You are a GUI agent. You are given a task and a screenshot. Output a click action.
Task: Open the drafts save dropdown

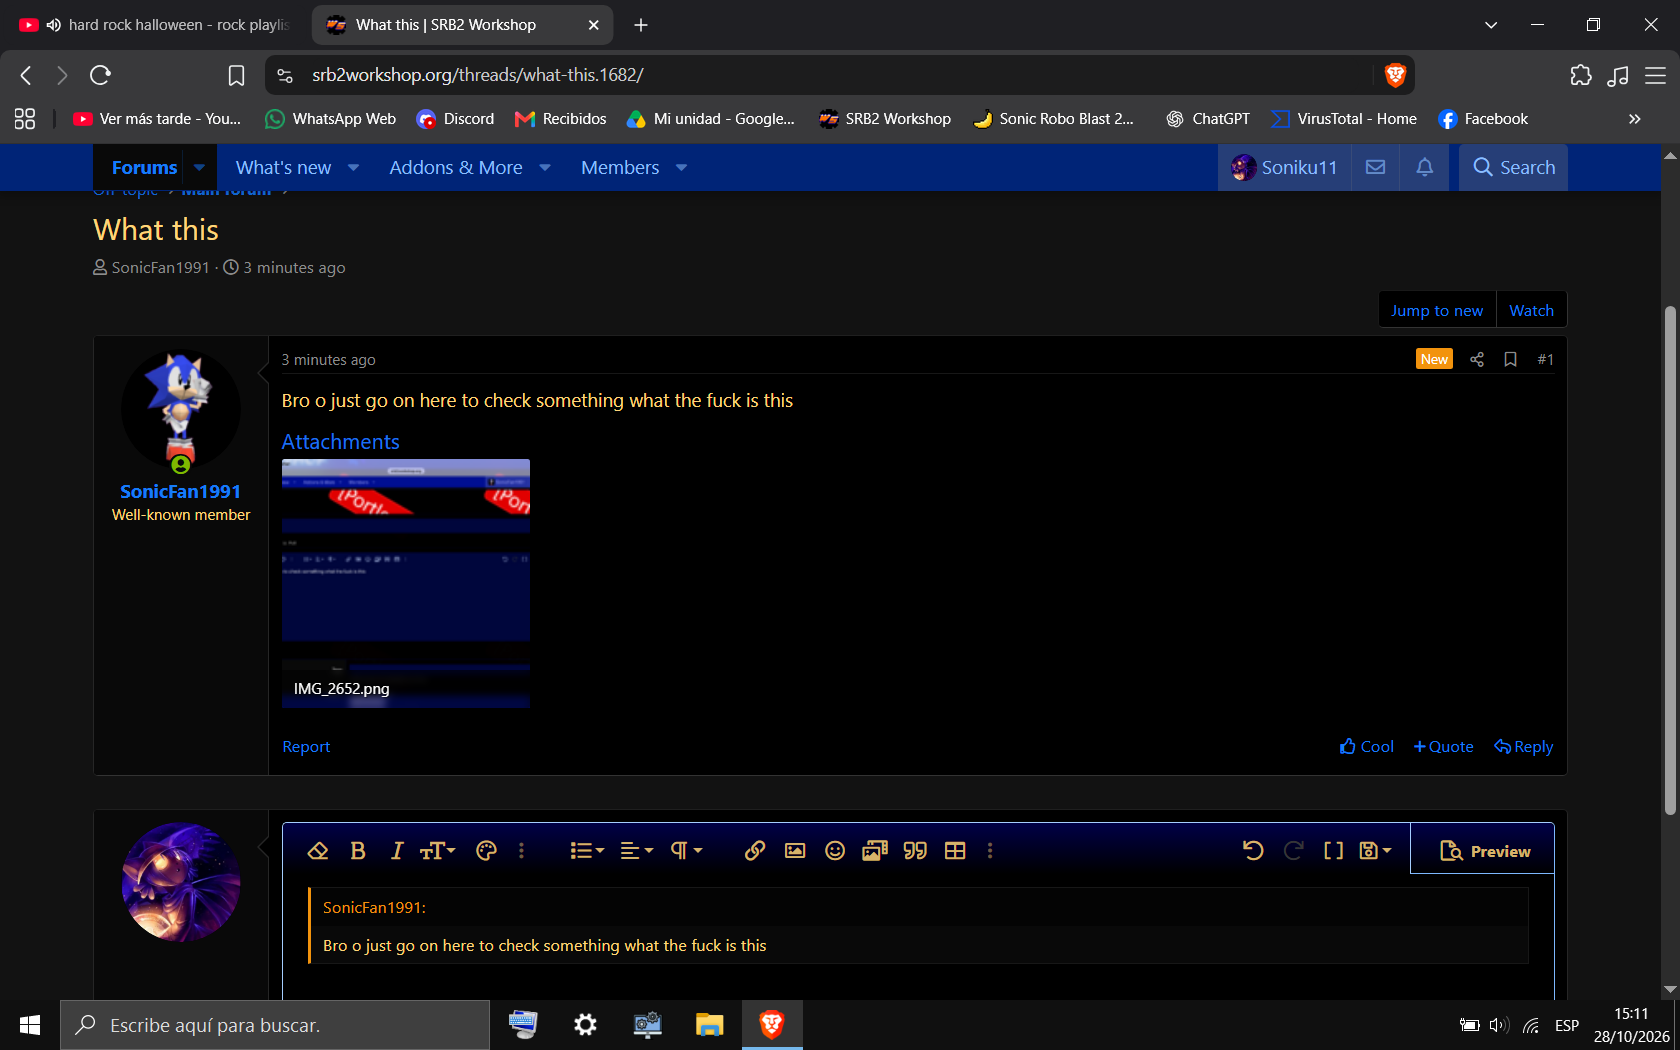tap(1375, 851)
